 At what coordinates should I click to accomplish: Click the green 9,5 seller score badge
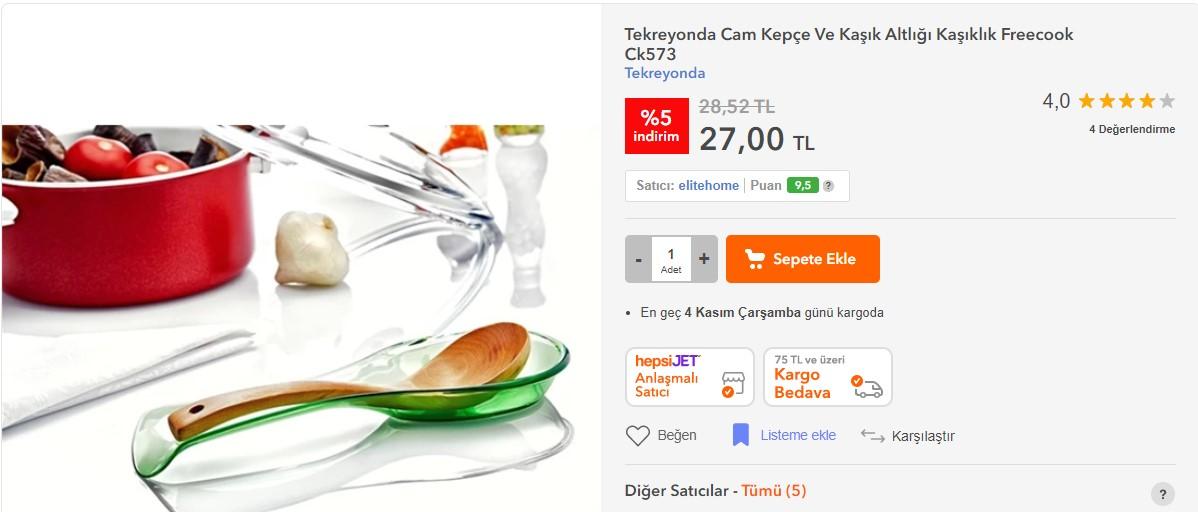802,186
